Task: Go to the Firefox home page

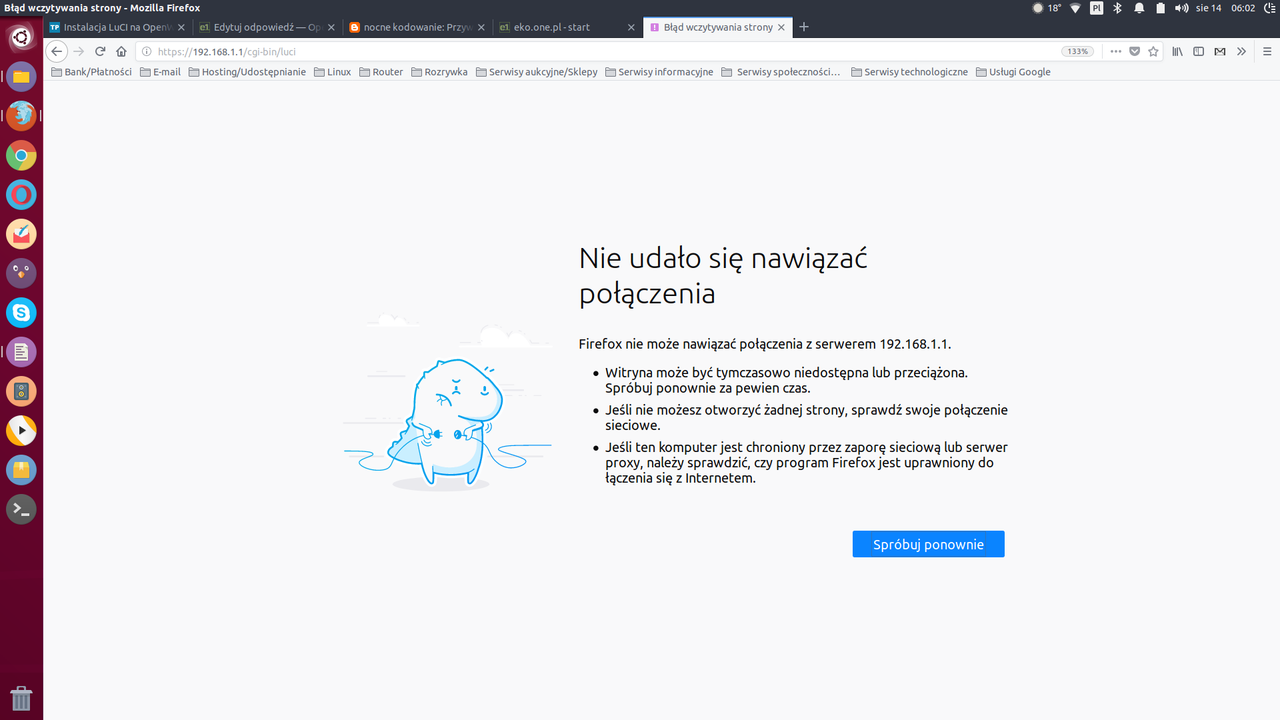Action: coord(121,51)
